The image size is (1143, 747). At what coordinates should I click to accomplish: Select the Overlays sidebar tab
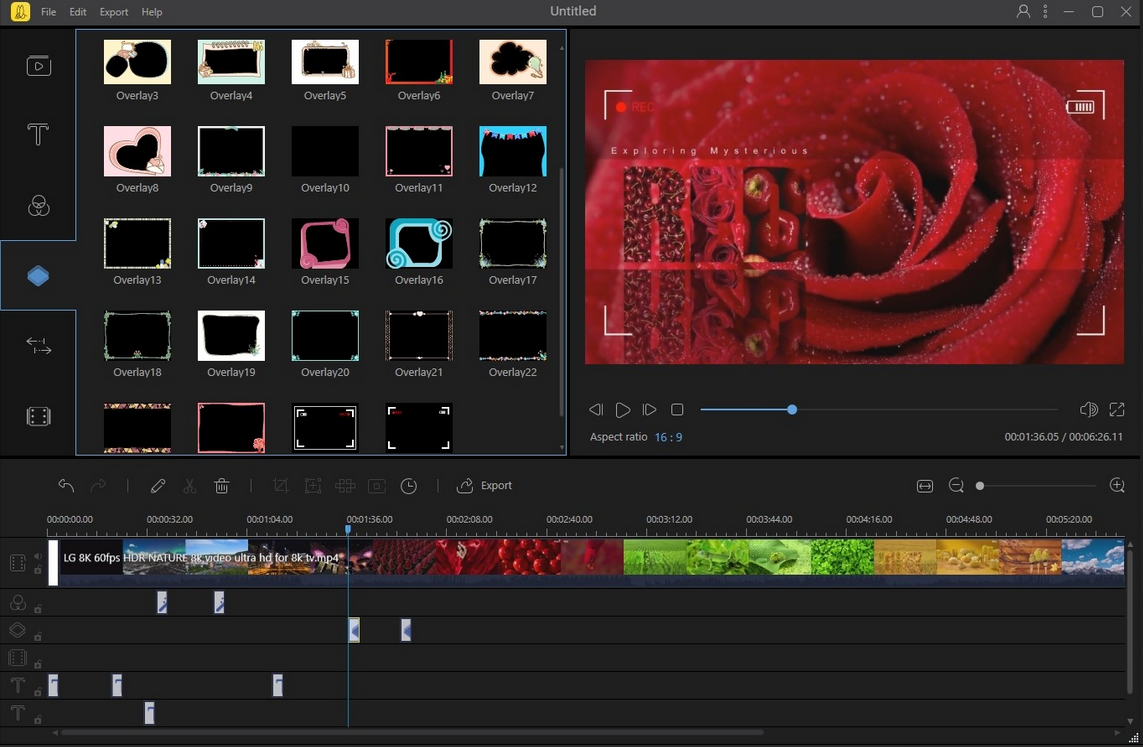tap(38, 275)
